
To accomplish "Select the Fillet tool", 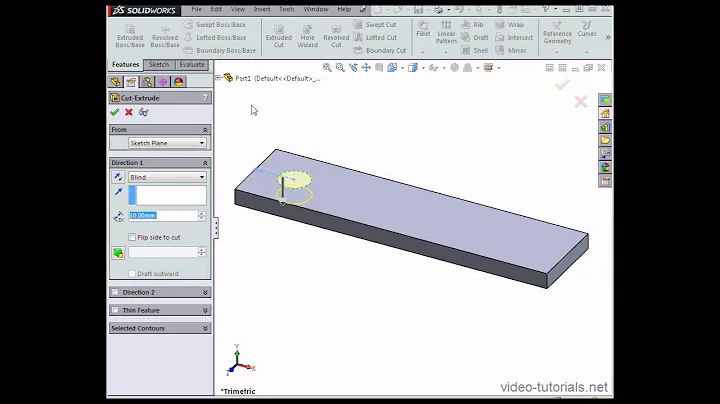I will click(423, 29).
